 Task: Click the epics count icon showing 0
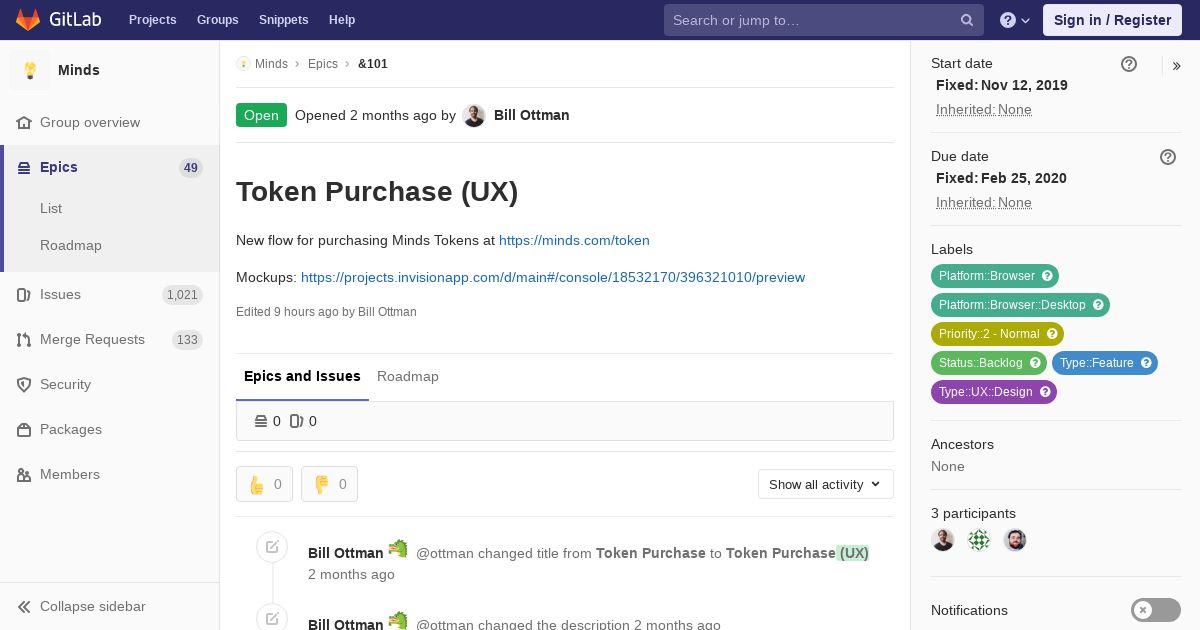click(x=261, y=421)
